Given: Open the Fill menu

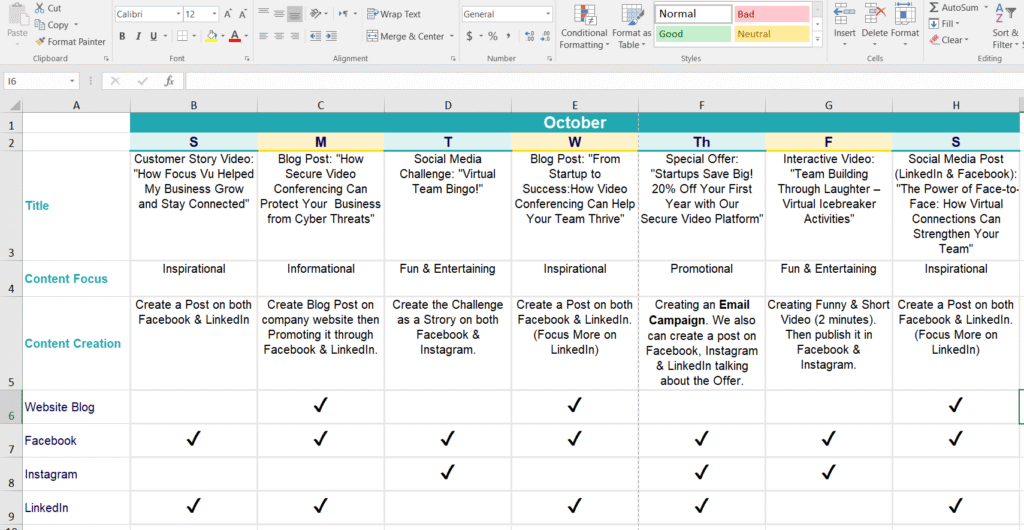Looking at the screenshot, I should [x=944, y=23].
